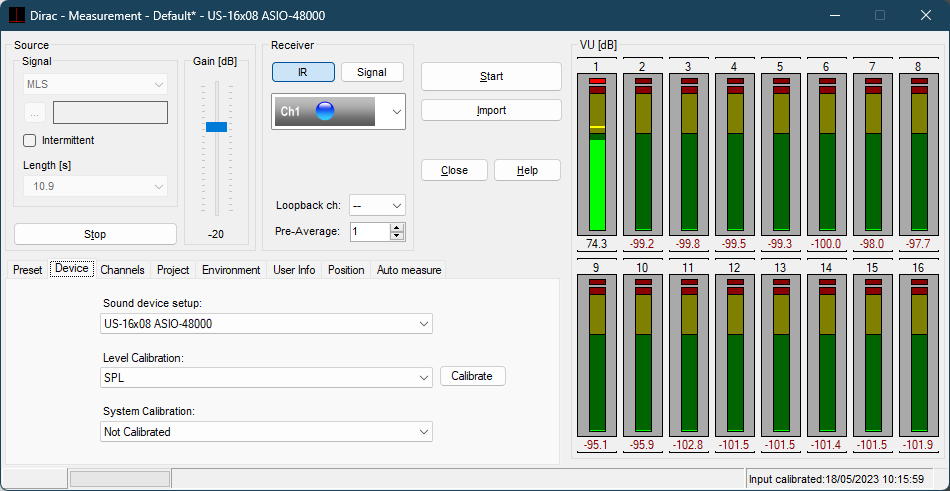Enable the Intermittent checkbox
This screenshot has height=491, width=950.
point(30,141)
